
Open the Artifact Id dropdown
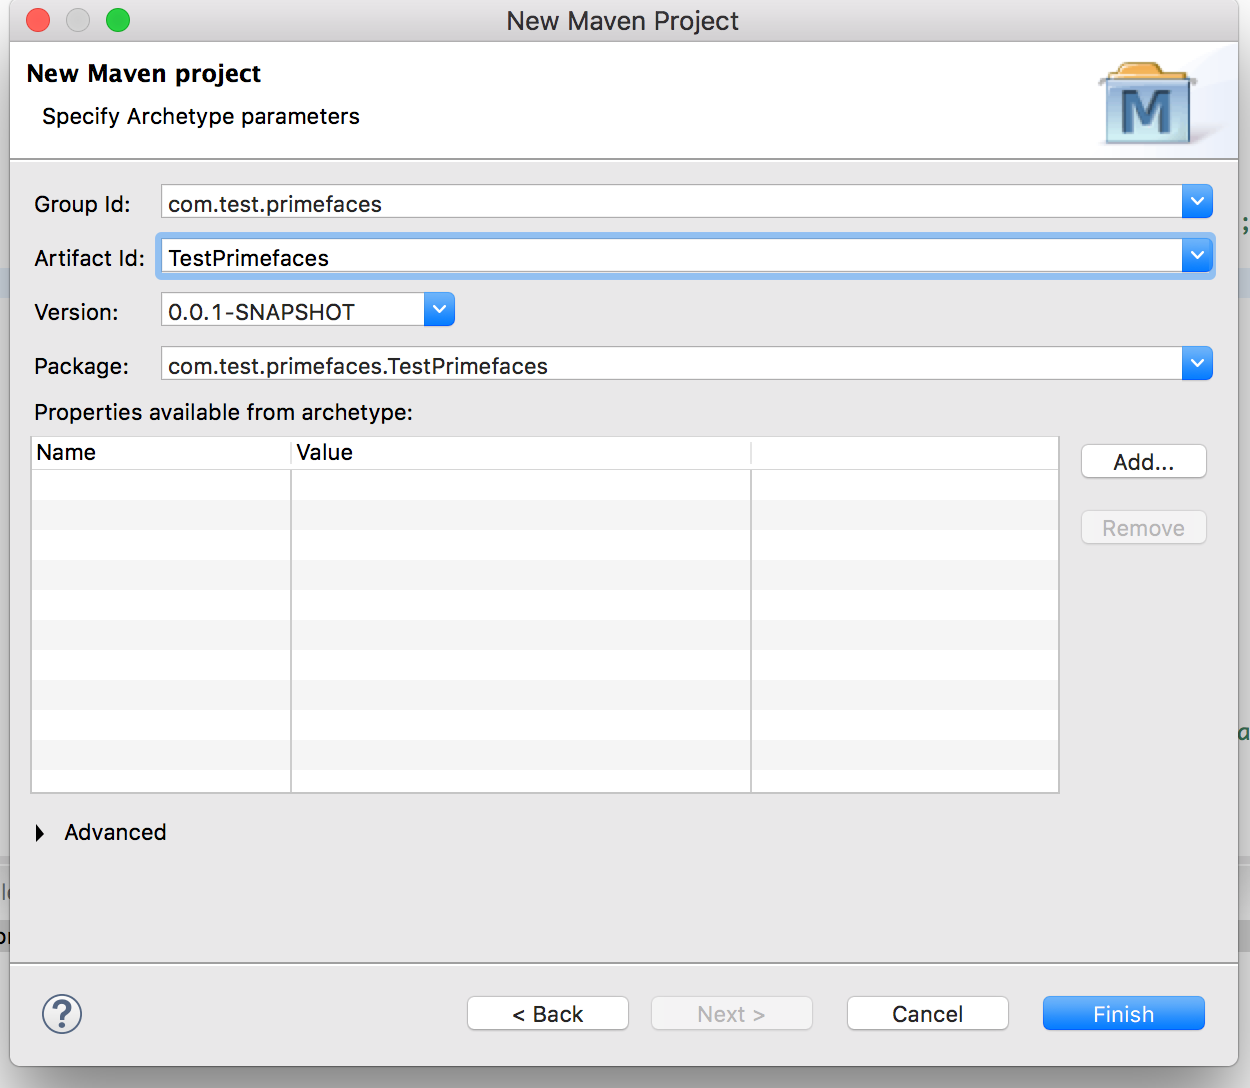[1196, 255]
